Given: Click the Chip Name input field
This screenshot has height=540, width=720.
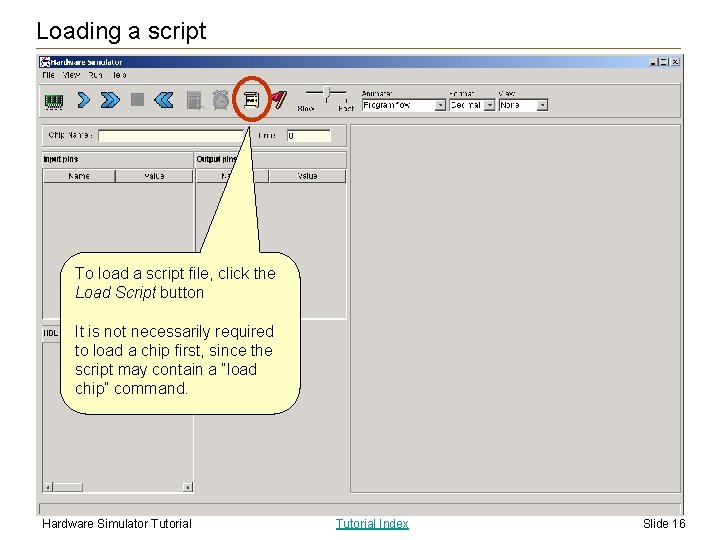Looking at the screenshot, I should pos(171,135).
